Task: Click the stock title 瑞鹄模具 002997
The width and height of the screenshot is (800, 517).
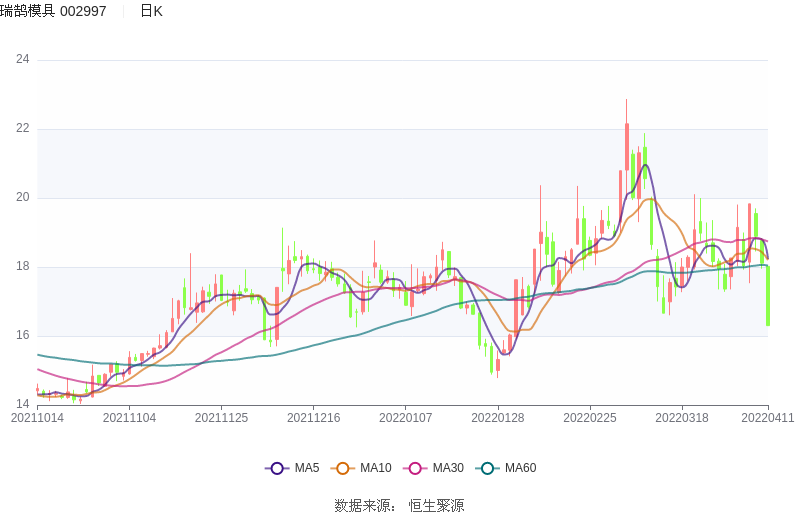Action: coord(53,11)
